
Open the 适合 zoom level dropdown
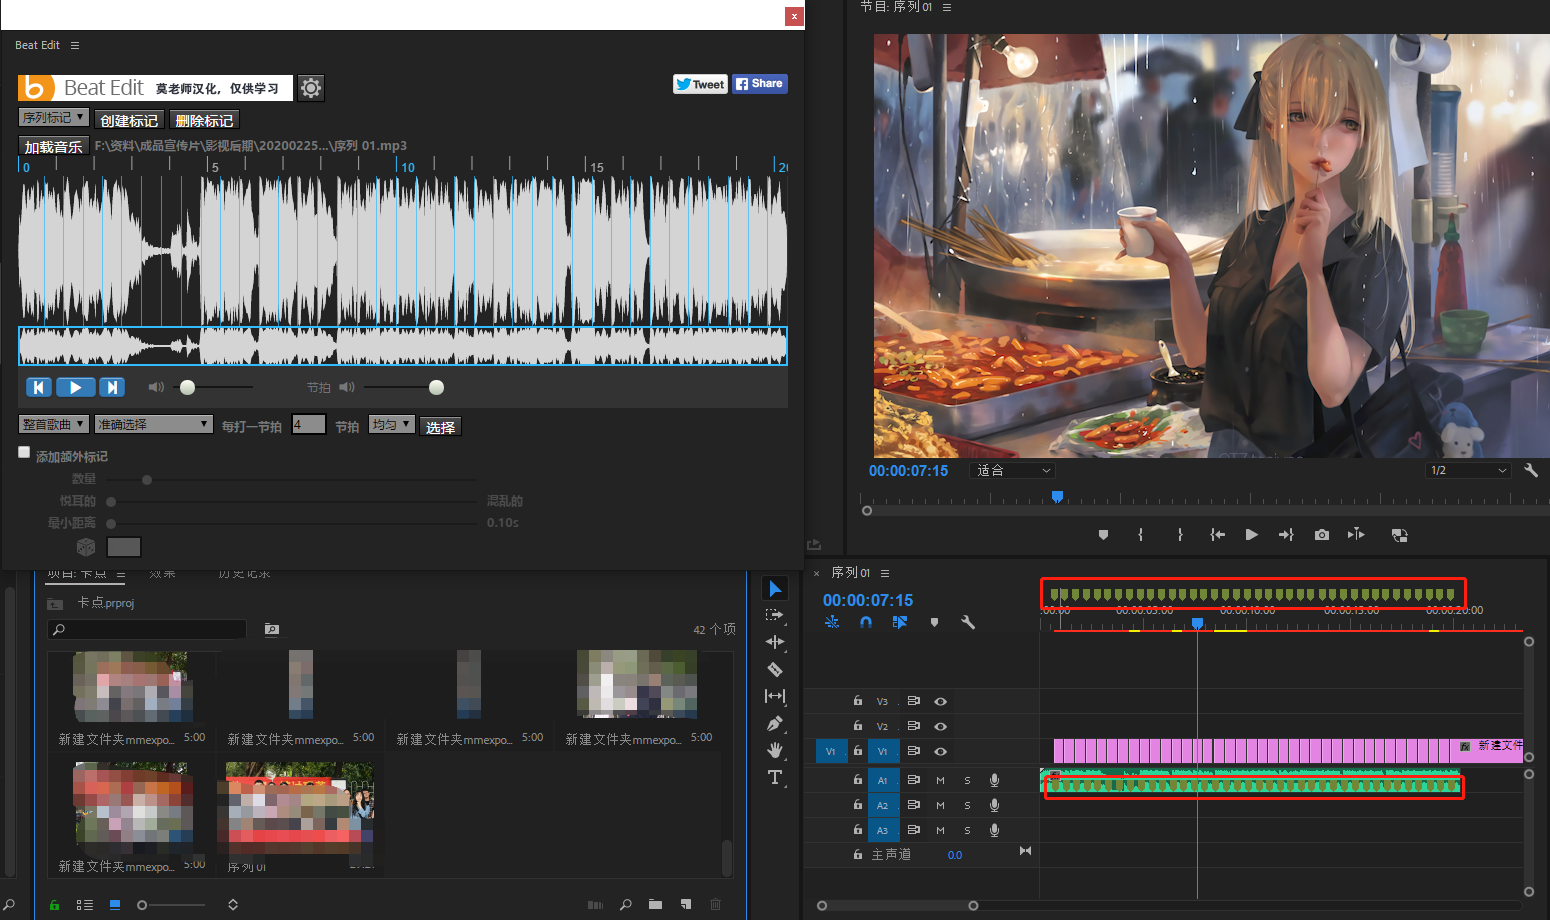point(1012,470)
